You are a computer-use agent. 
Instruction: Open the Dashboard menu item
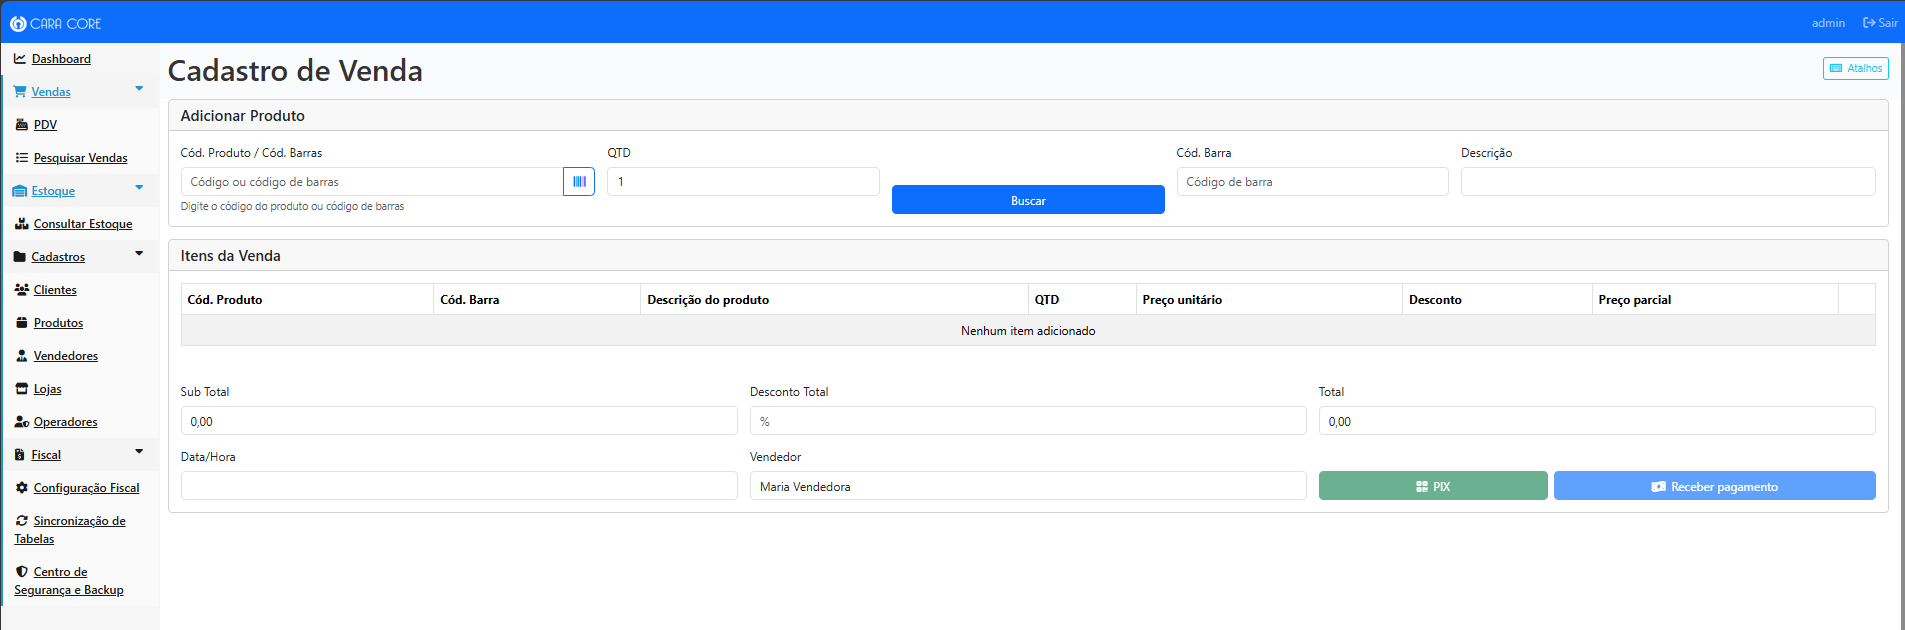[61, 59]
